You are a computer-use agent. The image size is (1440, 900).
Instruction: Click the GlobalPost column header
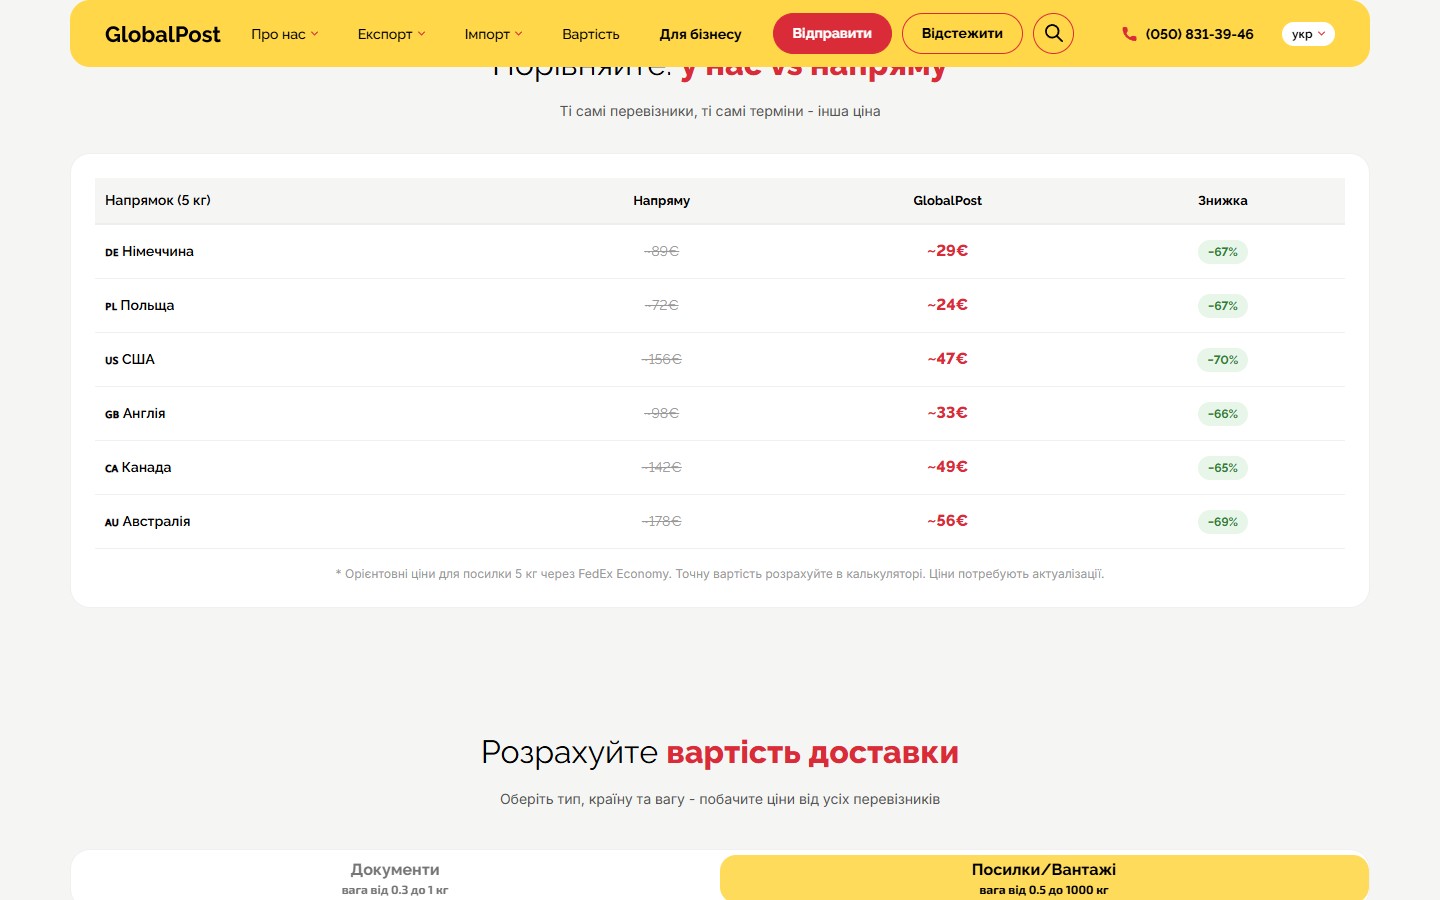pyautogui.click(x=947, y=200)
